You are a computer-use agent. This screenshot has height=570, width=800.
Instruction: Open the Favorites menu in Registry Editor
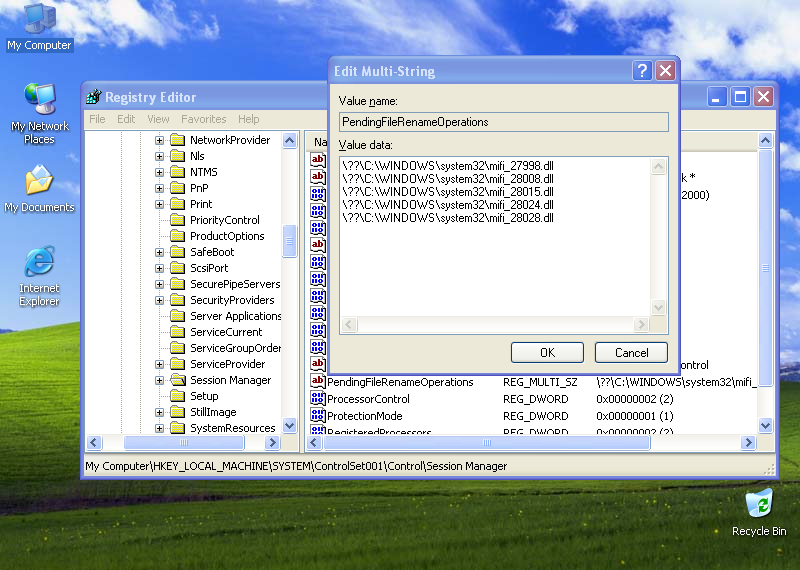click(x=204, y=119)
